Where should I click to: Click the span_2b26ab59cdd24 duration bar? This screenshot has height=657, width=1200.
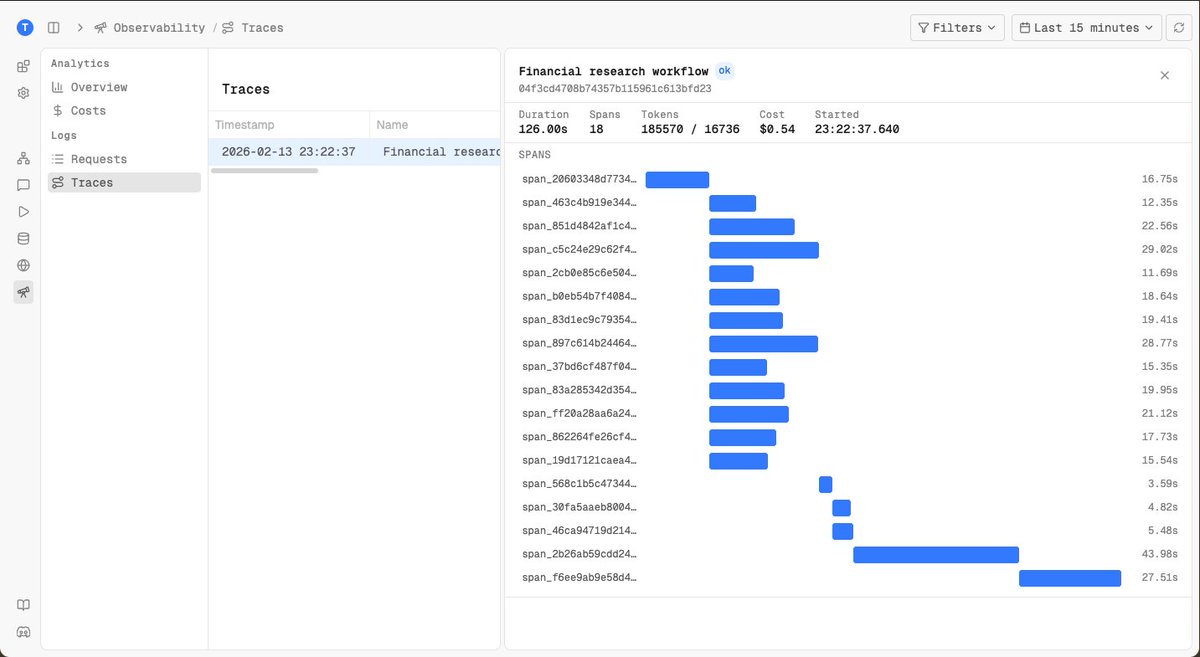935,554
